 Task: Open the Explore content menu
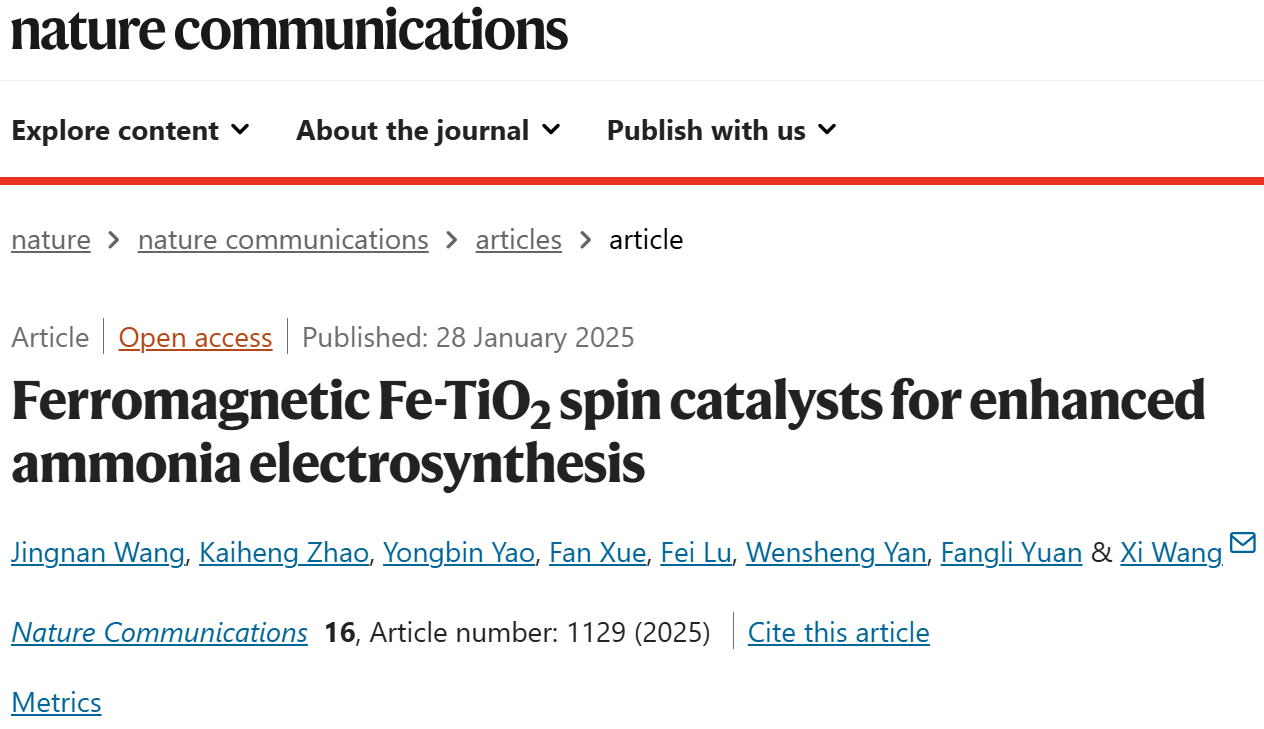pos(131,130)
